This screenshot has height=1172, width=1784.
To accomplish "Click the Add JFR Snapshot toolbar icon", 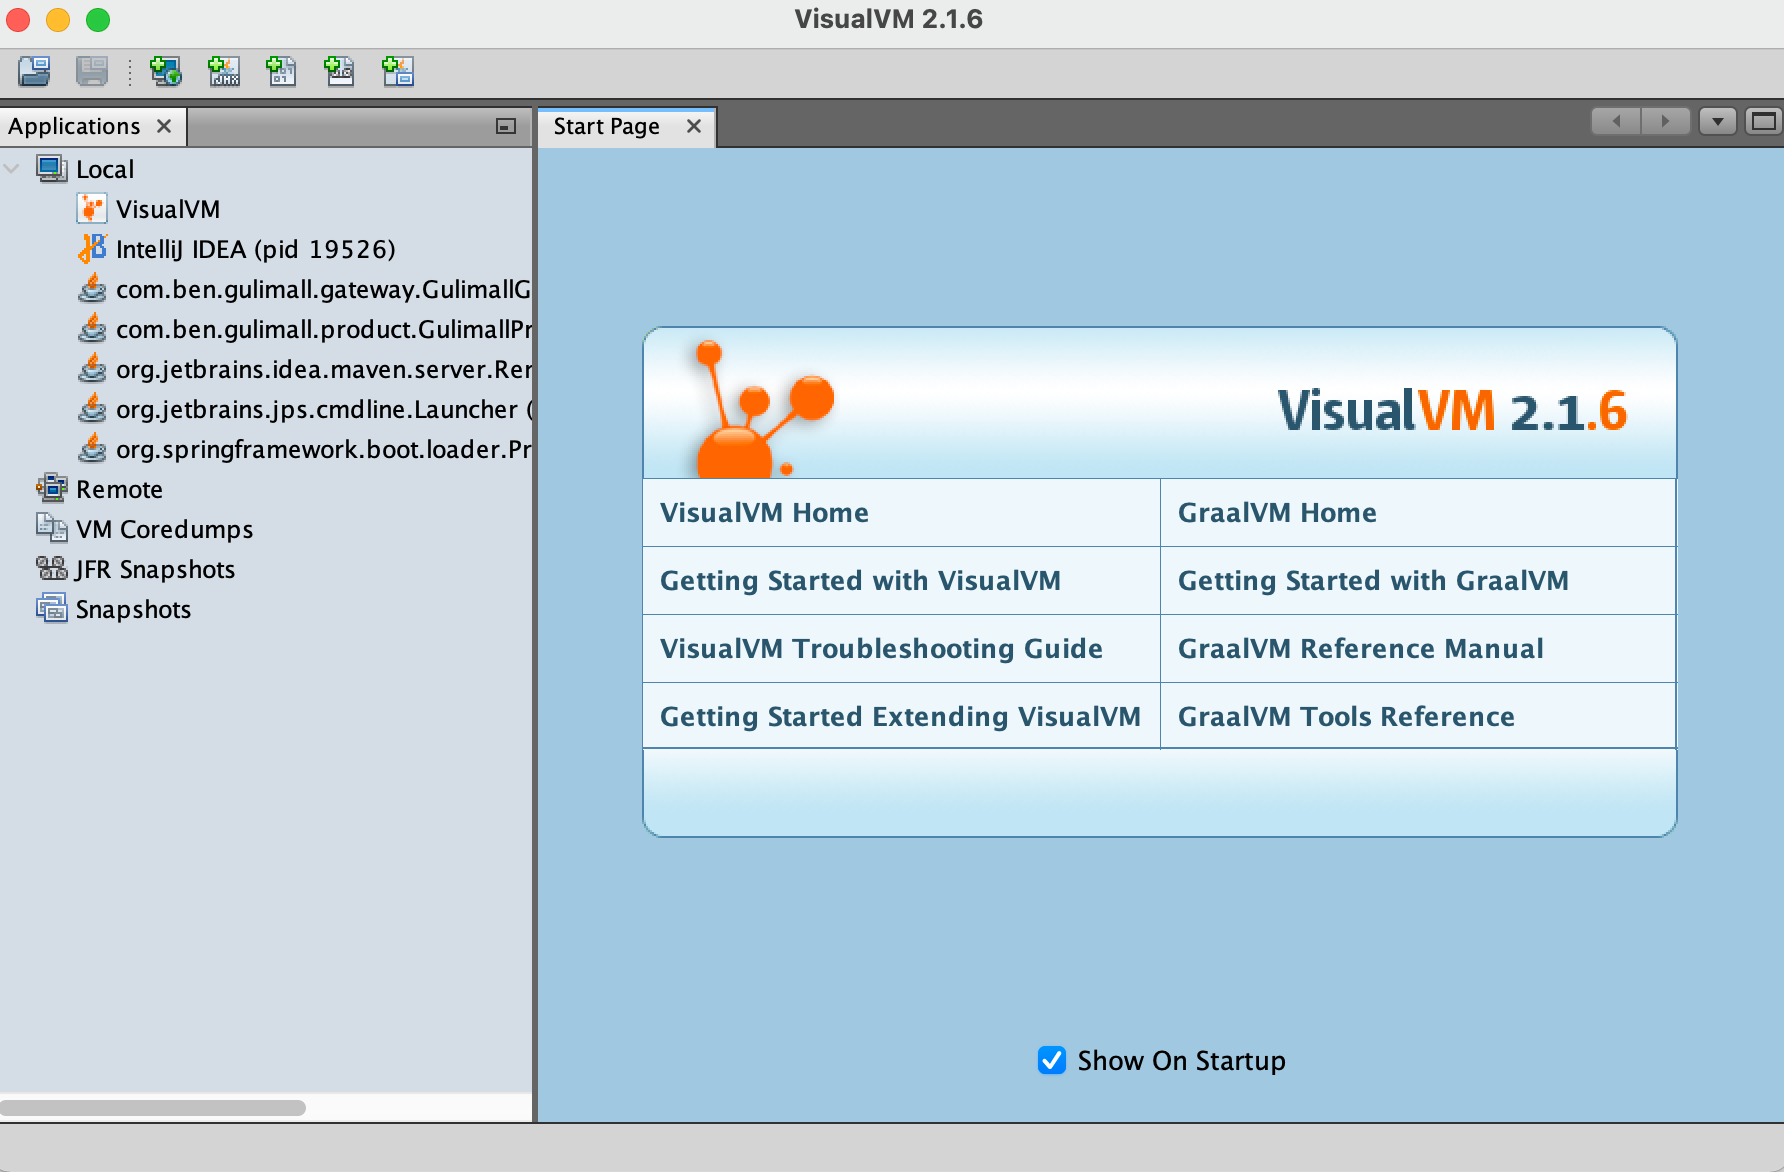I will pos(340,72).
